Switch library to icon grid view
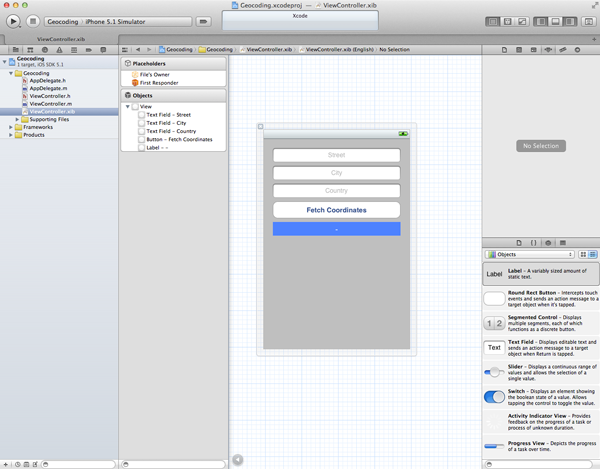Viewport: 600px width, 469px height. 583,254
